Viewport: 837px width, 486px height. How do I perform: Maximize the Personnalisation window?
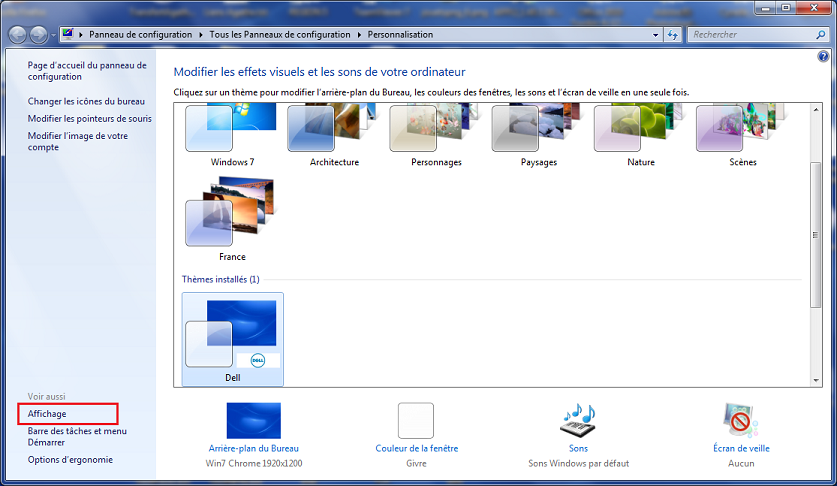click(786, 8)
